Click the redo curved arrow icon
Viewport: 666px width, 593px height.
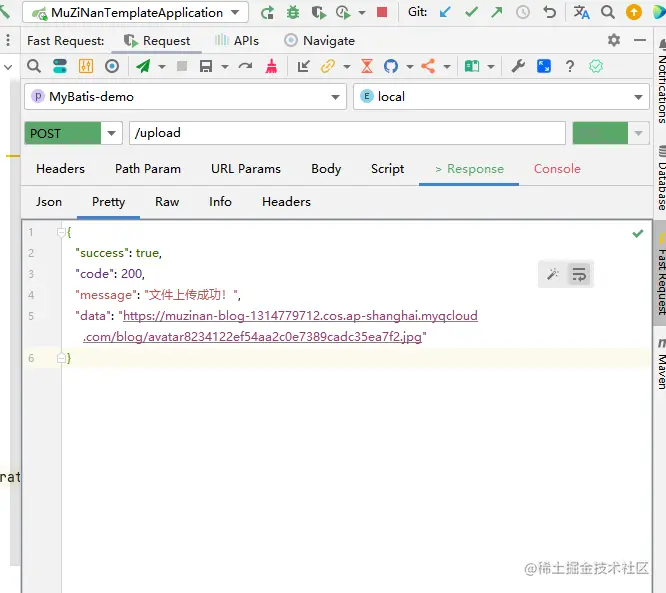246,66
